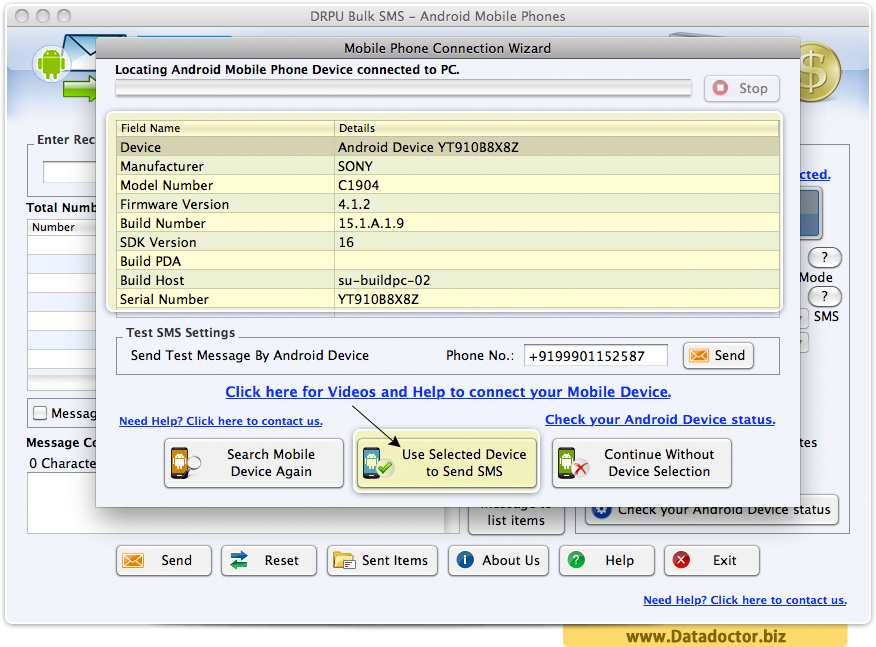
Task: Click the question mark button below Mode
Action: [825, 297]
